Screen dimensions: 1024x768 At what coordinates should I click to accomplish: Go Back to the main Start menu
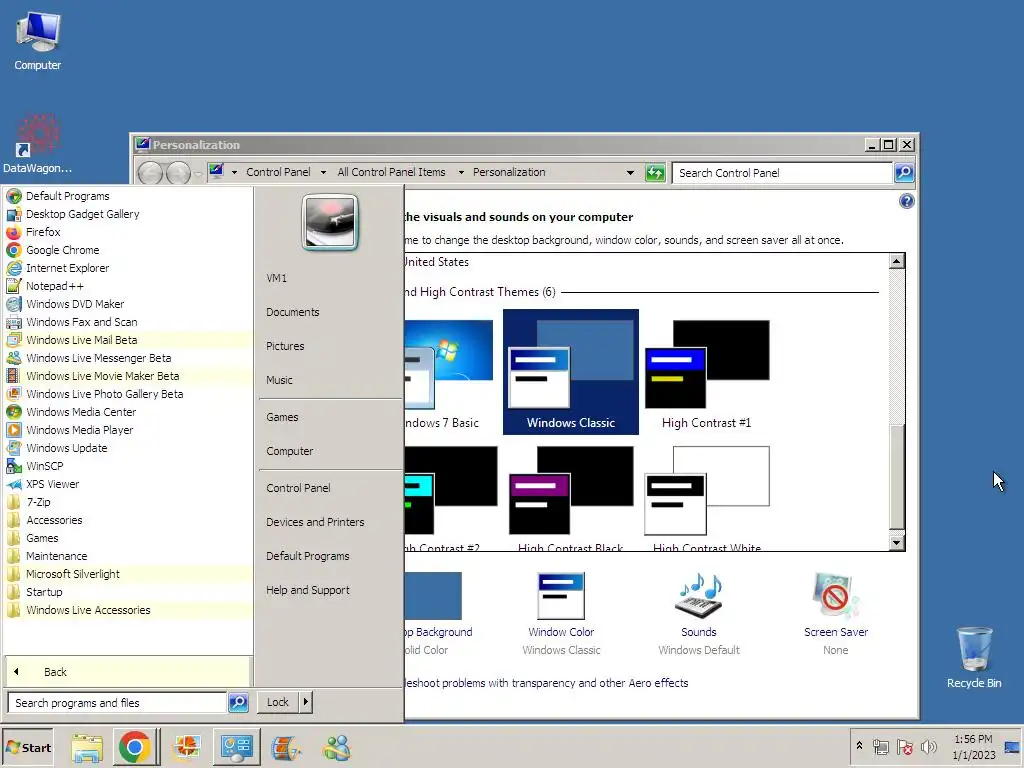(x=127, y=672)
